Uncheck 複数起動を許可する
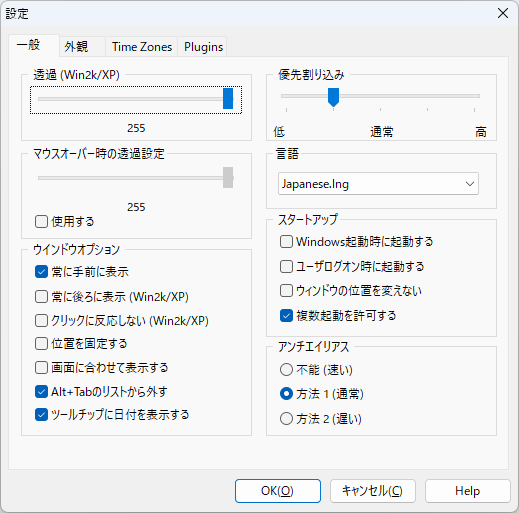The height and width of the screenshot is (513, 519). pos(286,315)
